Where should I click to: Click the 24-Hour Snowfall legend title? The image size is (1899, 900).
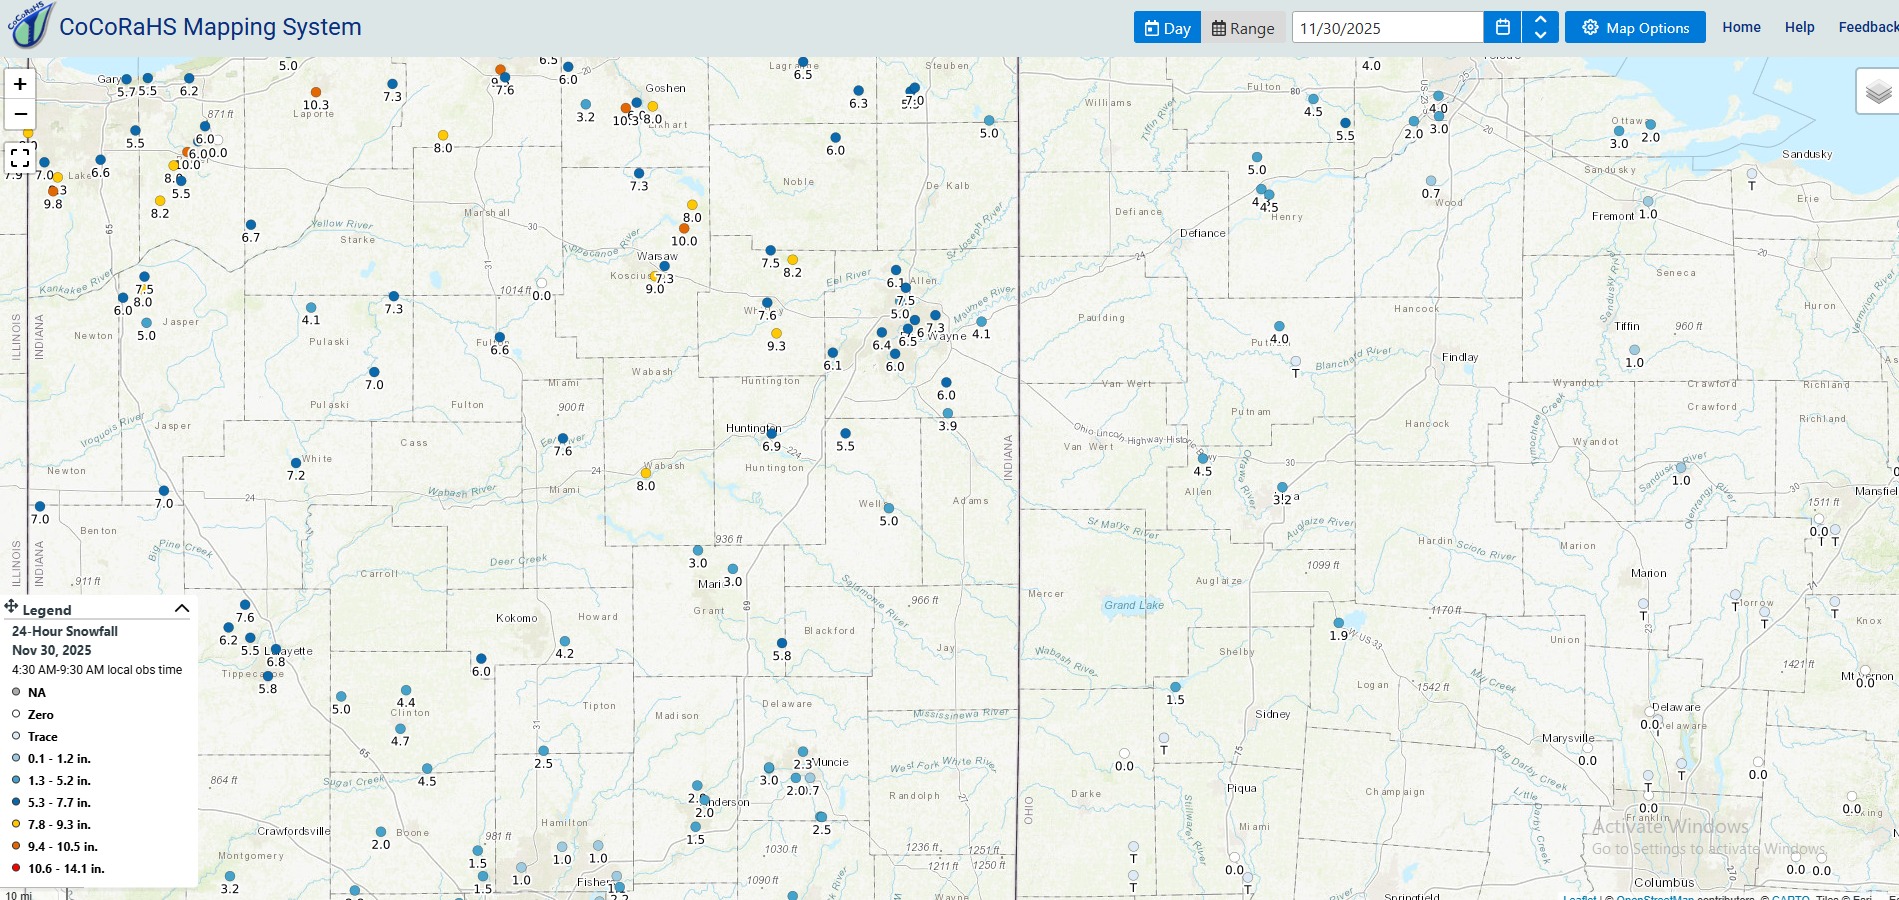pos(65,631)
